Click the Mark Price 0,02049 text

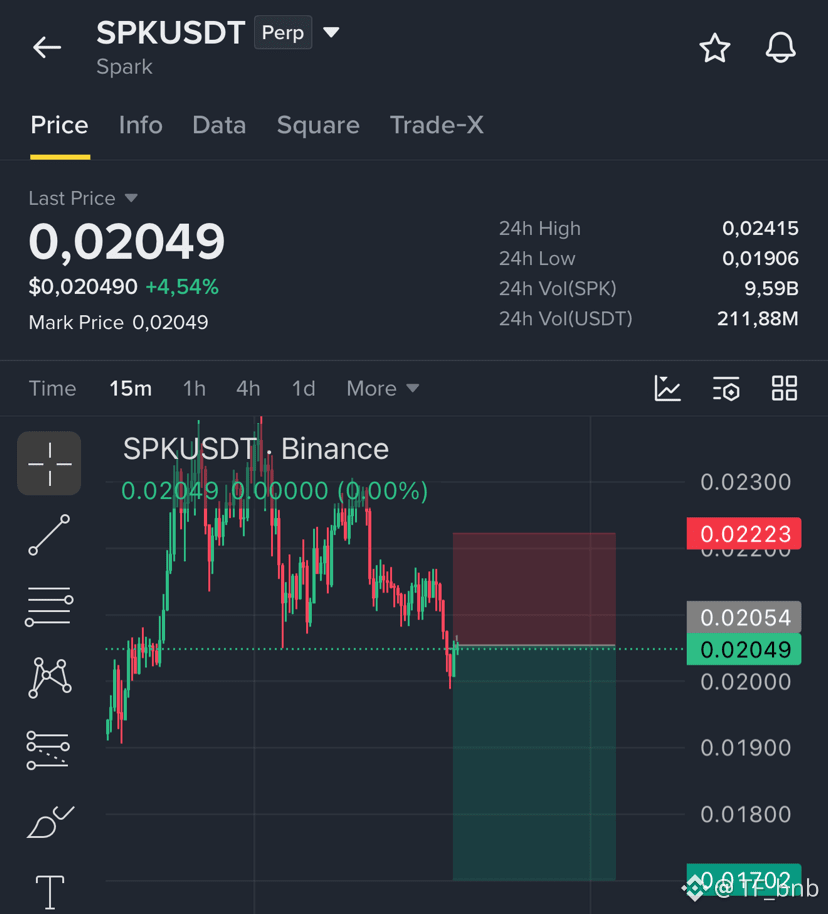tap(118, 322)
